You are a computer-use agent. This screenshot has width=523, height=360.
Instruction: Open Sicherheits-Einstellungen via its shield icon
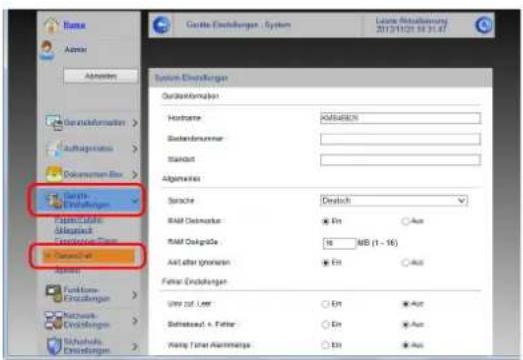coord(53,346)
